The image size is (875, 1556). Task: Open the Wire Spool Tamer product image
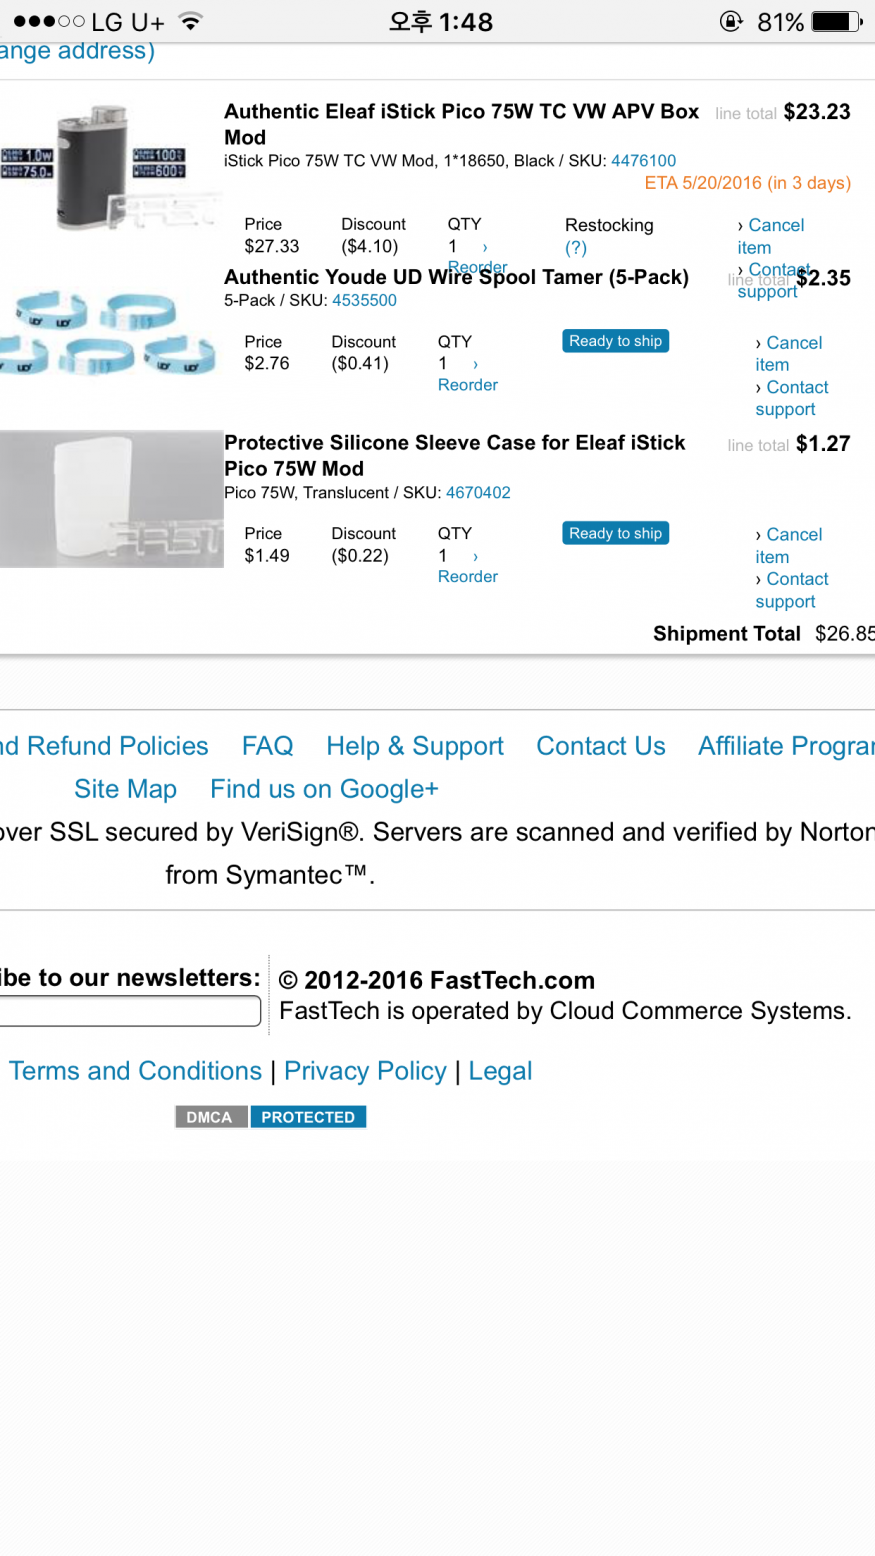click(x=108, y=333)
